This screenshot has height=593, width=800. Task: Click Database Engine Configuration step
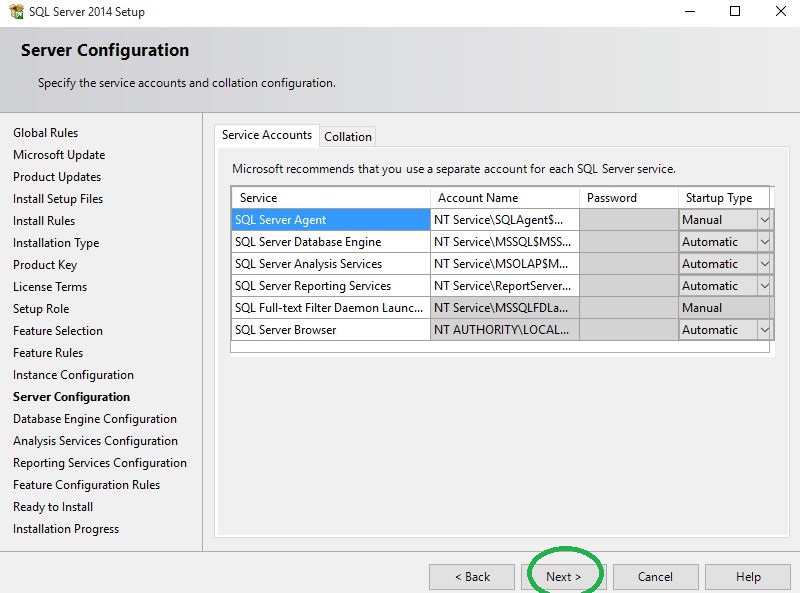[x=95, y=419]
